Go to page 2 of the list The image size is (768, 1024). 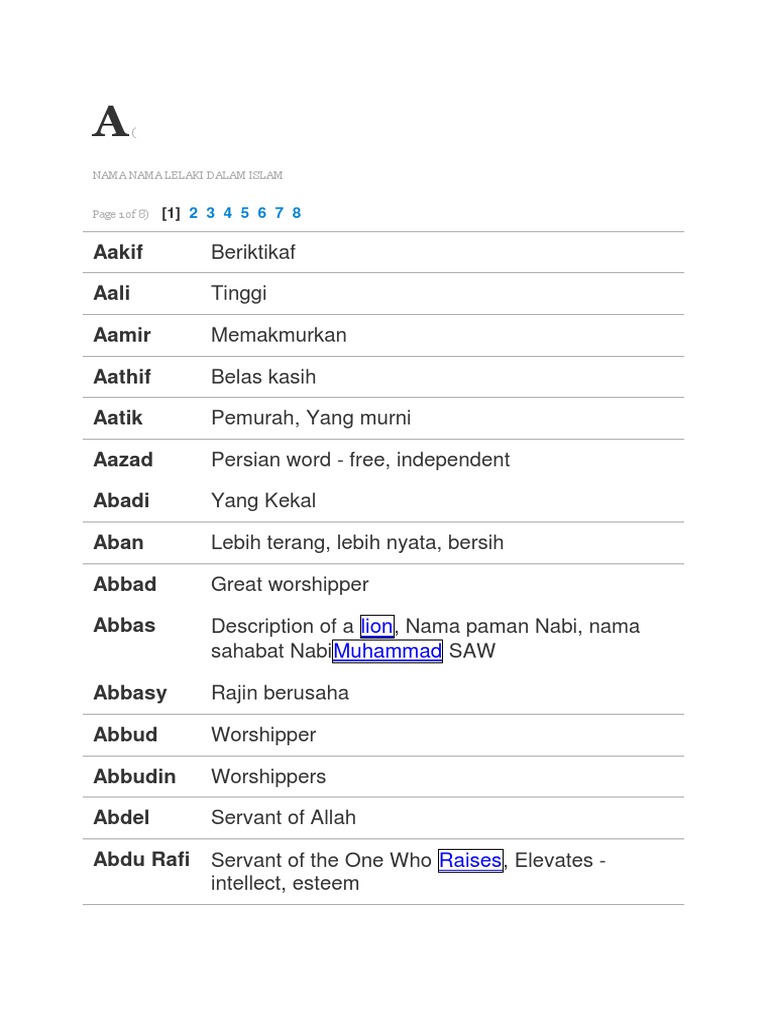click(x=193, y=213)
